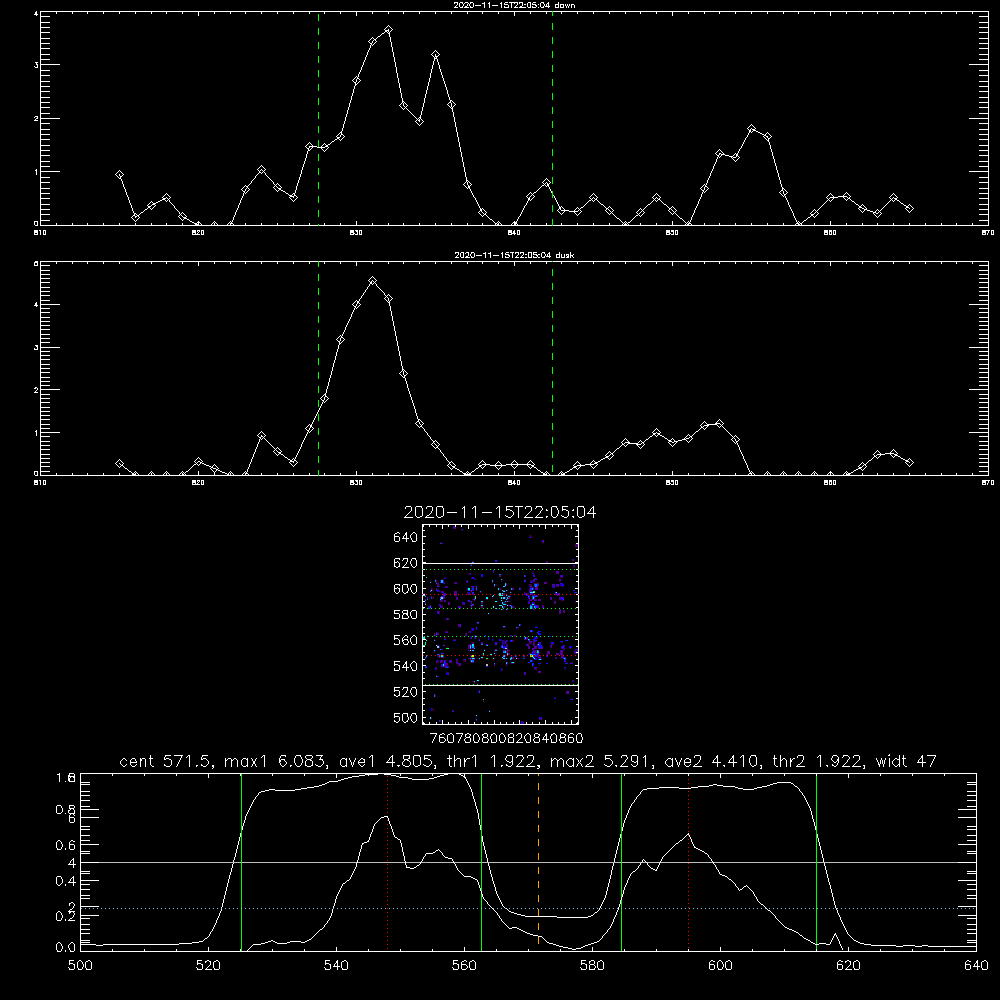
Task: Click the left green dashed line in the dusk plot
Action: [318, 369]
